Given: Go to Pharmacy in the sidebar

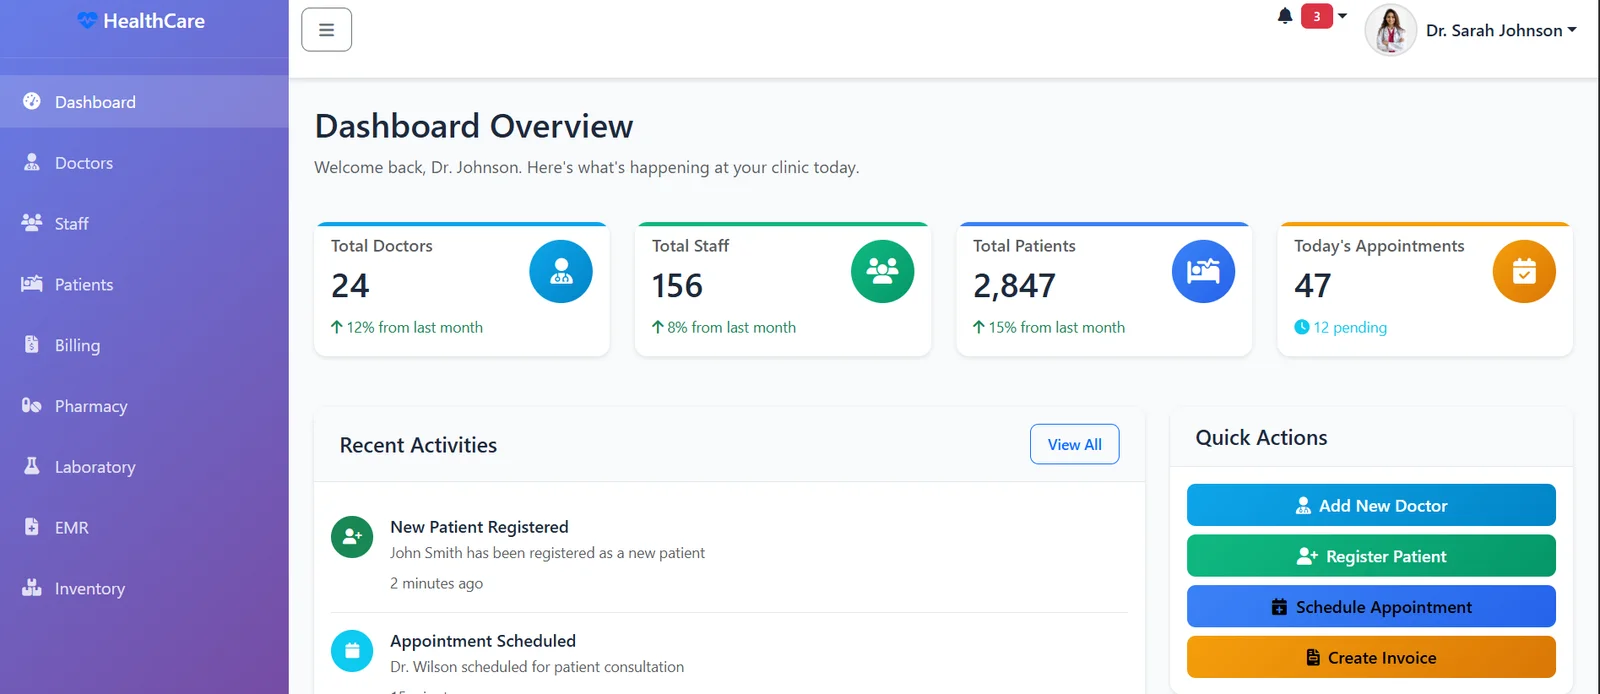Looking at the screenshot, I should point(90,406).
